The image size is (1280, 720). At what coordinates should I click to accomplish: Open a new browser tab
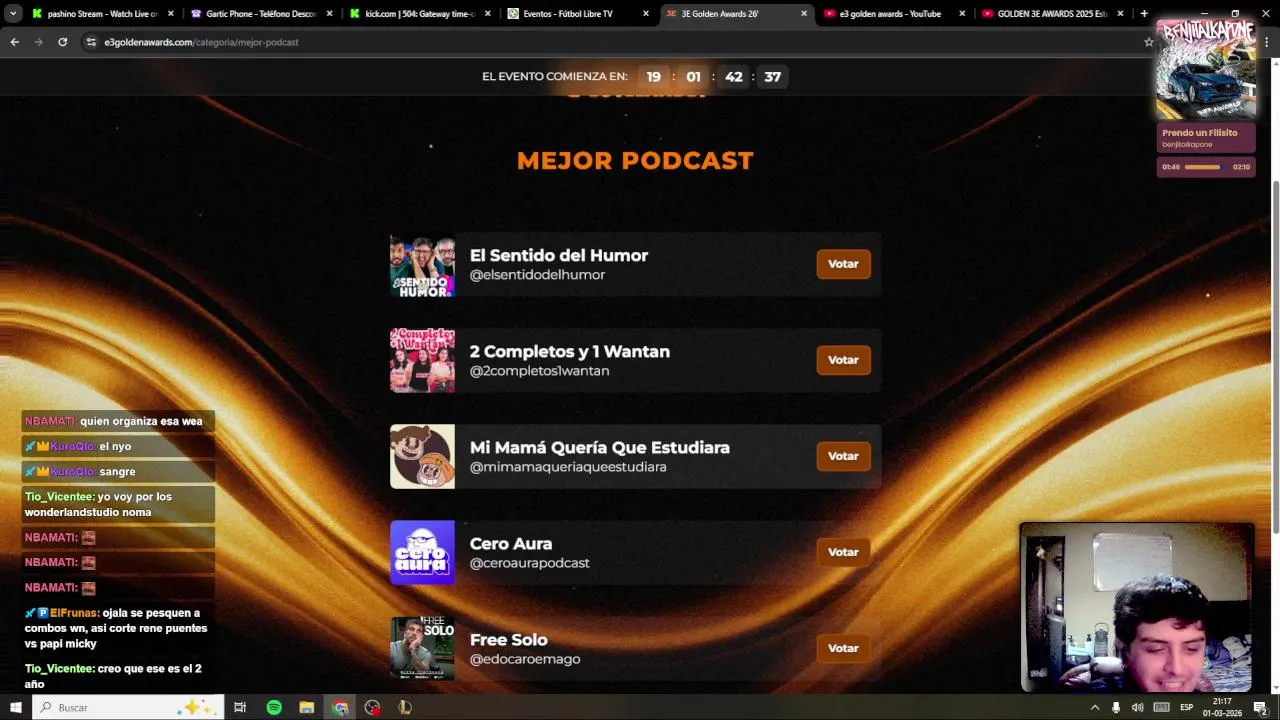coord(1144,14)
